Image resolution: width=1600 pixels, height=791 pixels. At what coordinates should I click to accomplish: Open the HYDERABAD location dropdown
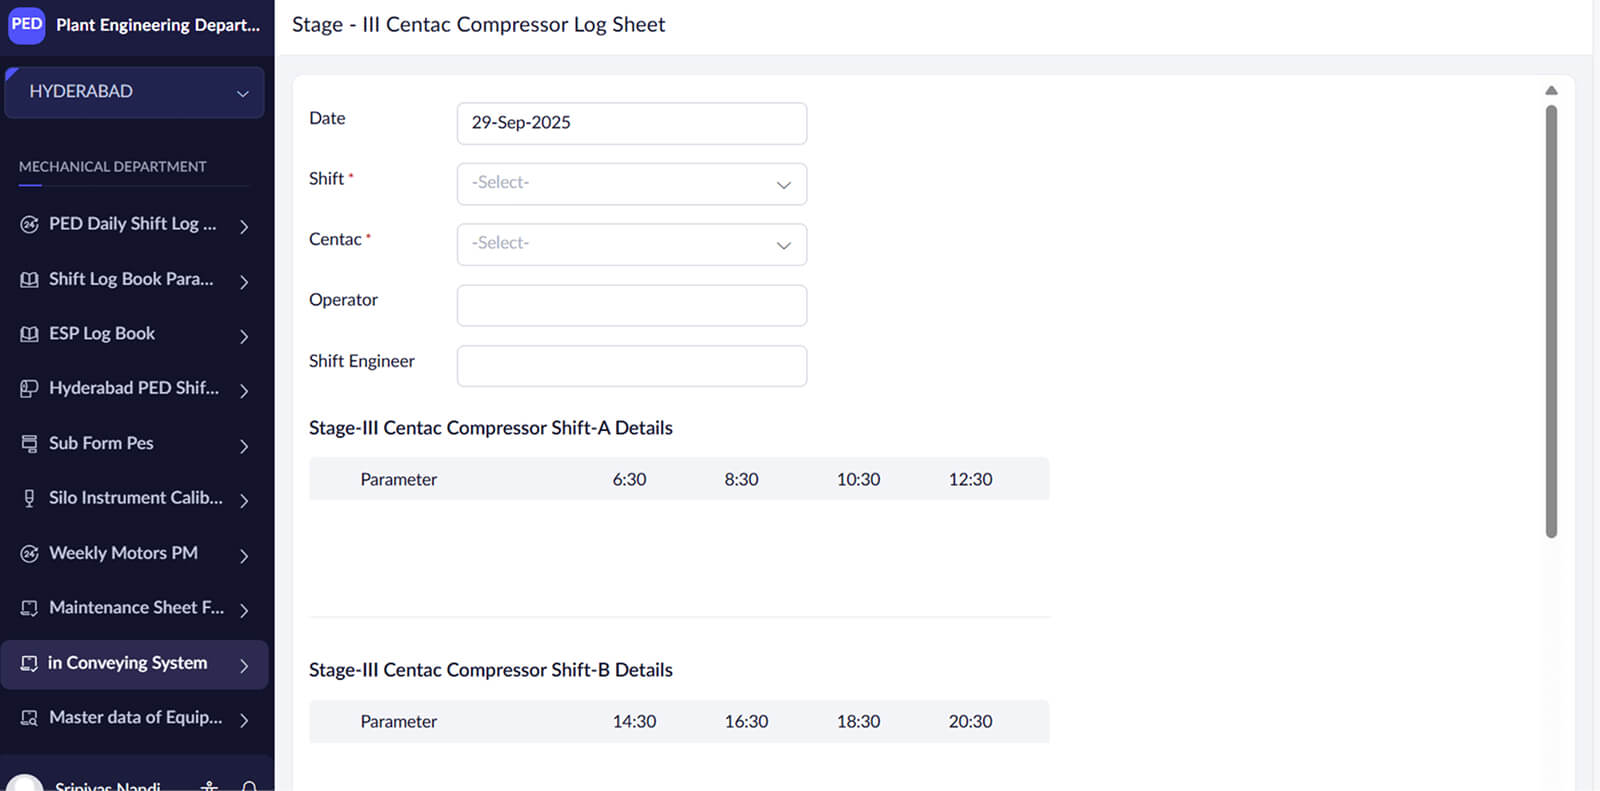[134, 92]
